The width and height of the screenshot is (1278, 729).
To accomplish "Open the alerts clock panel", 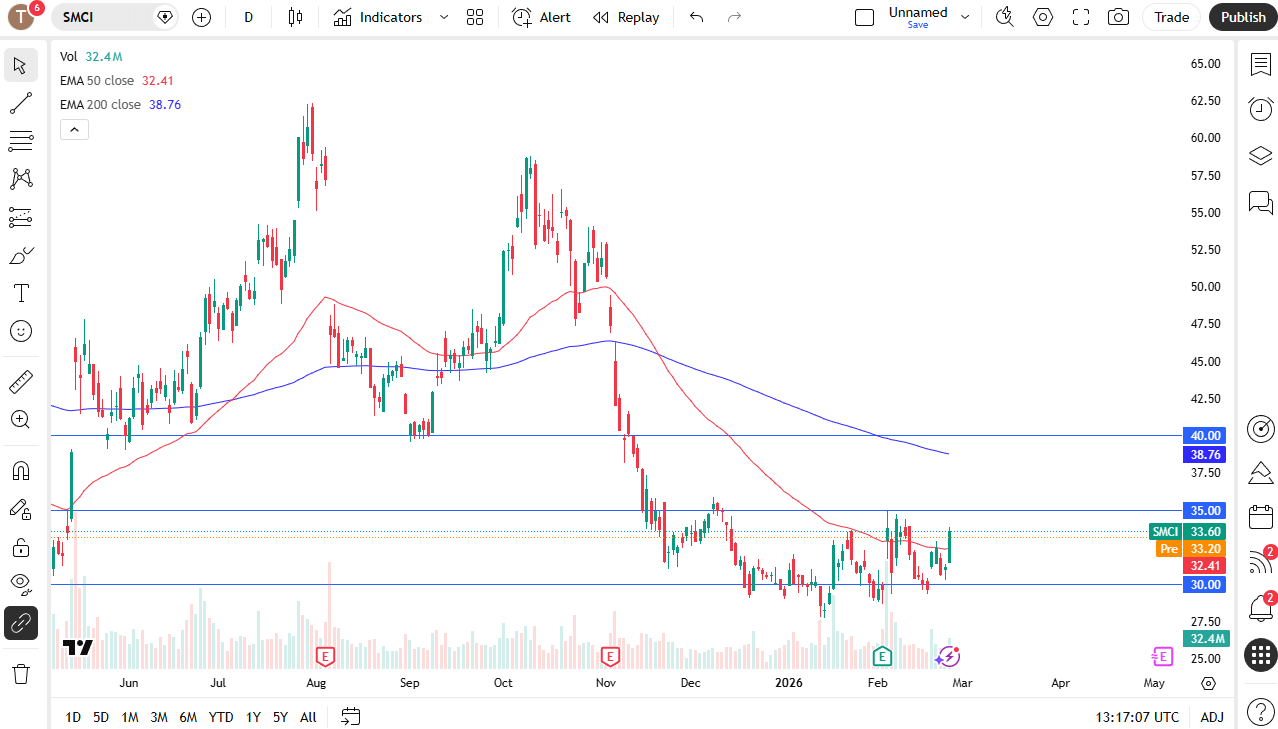I will [x=1260, y=109].
